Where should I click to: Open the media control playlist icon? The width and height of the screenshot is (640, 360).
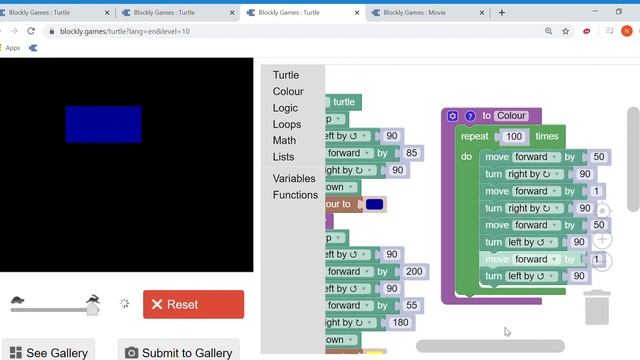coord(609,31)
